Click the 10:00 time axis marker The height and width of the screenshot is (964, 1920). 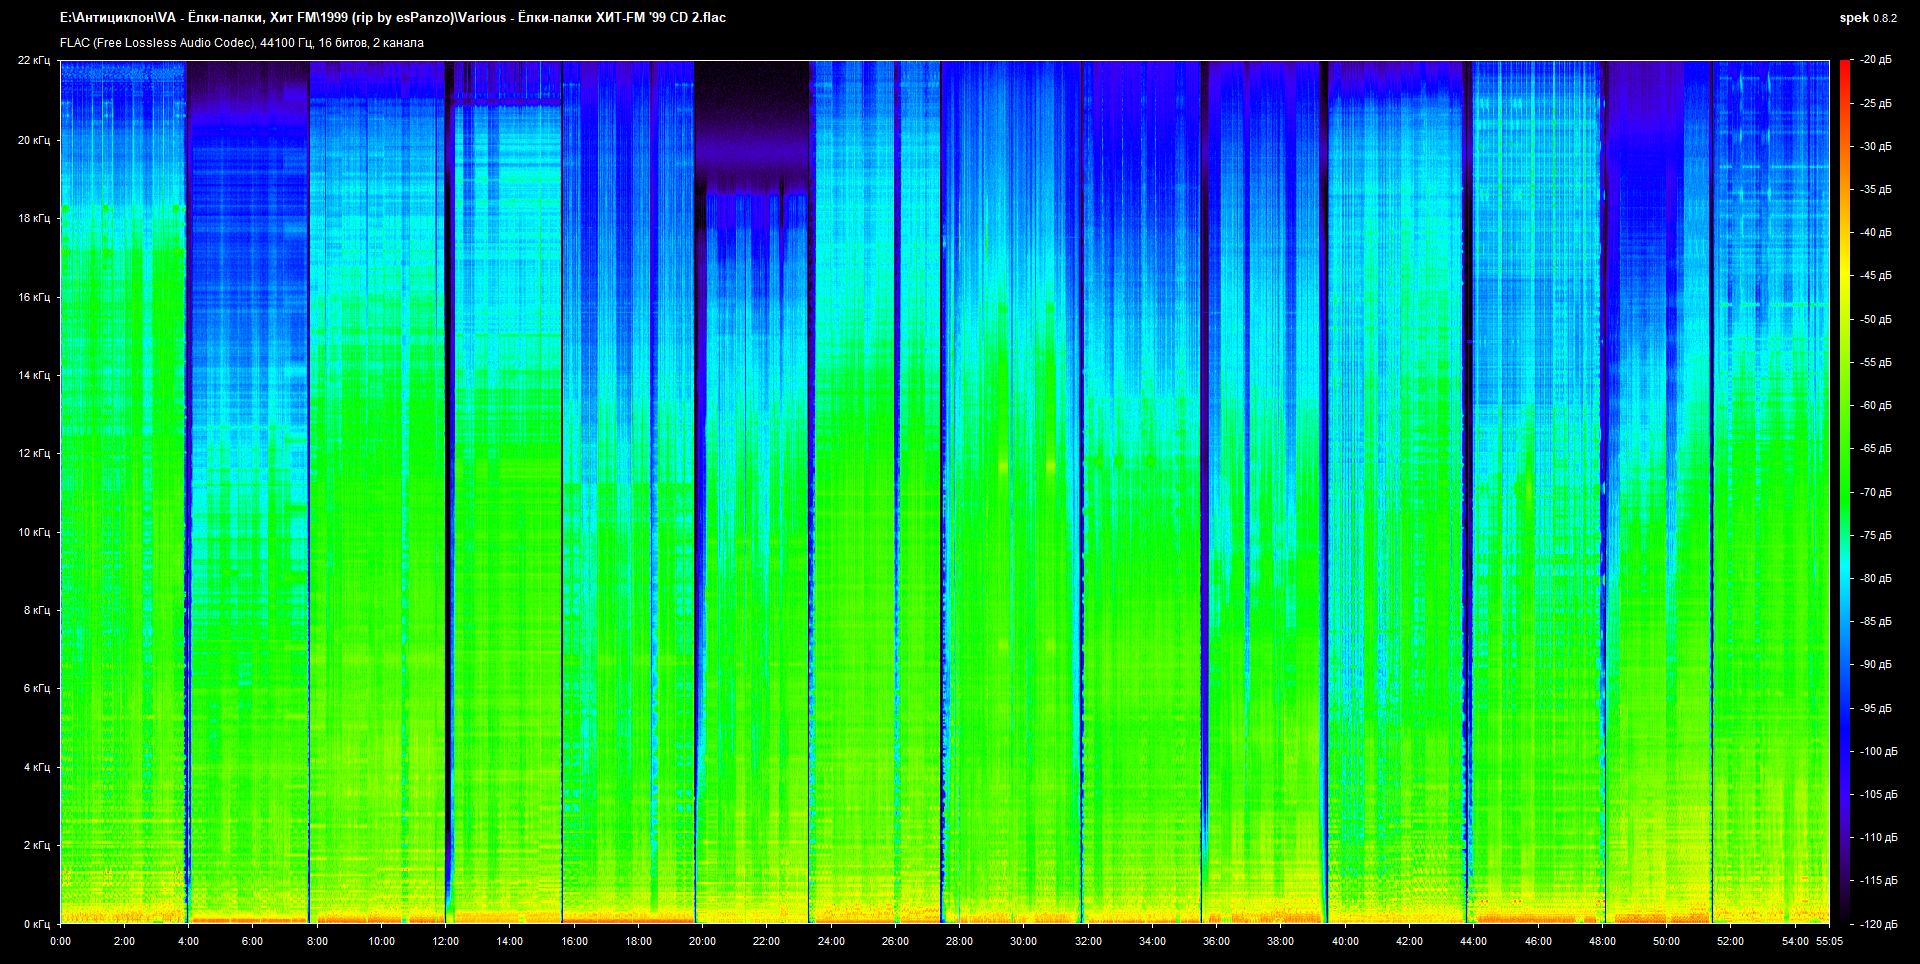coord(381,941)
